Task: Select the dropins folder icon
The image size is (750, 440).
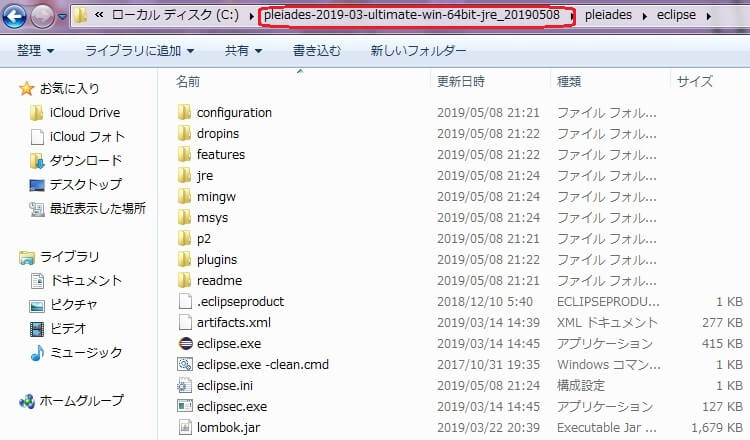Action: [185, 133]
